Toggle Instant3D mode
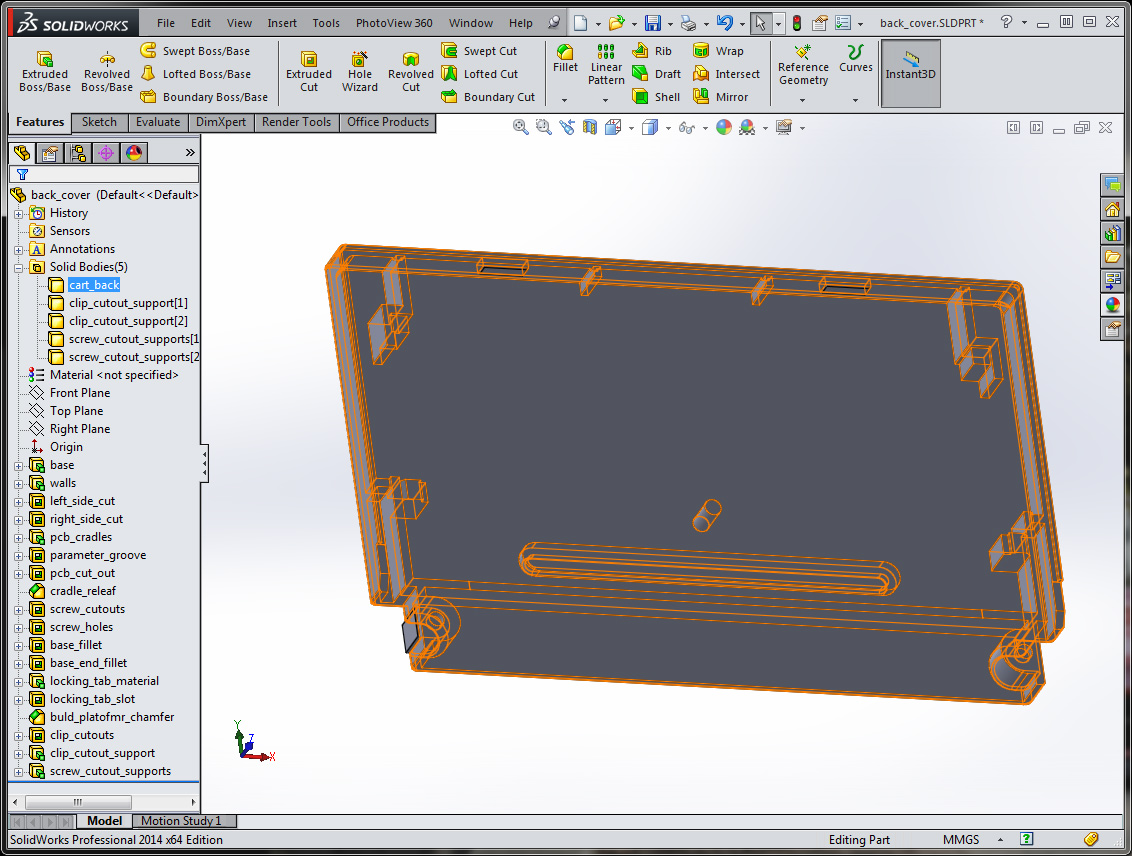The height and width of the screenshot is (856, 1132). click(910, 73)
